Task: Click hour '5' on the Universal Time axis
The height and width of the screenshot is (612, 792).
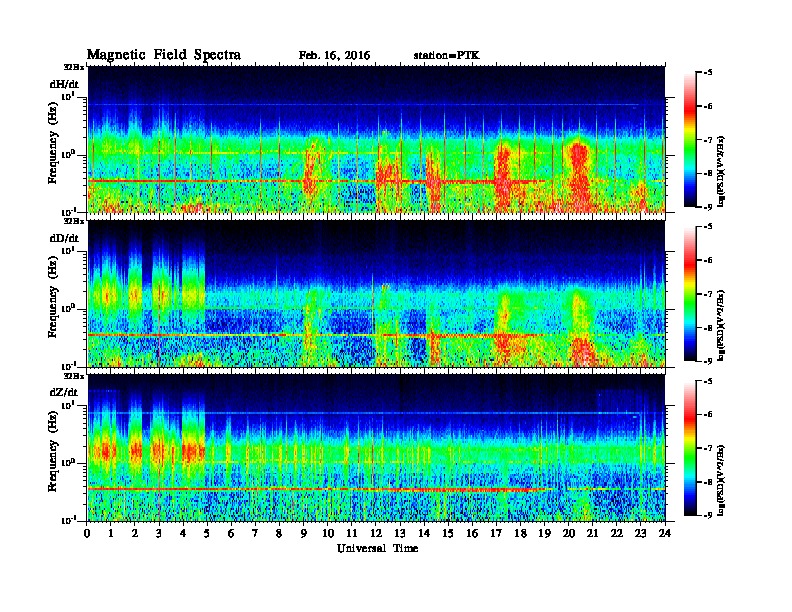Action: tap(207, 533)
